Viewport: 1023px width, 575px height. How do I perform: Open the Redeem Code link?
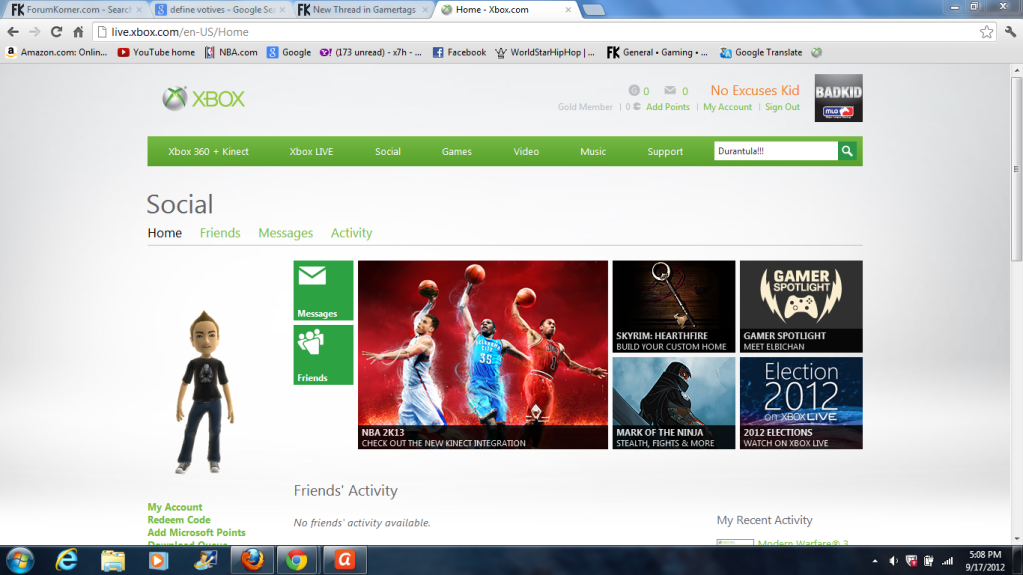(179, 520)
